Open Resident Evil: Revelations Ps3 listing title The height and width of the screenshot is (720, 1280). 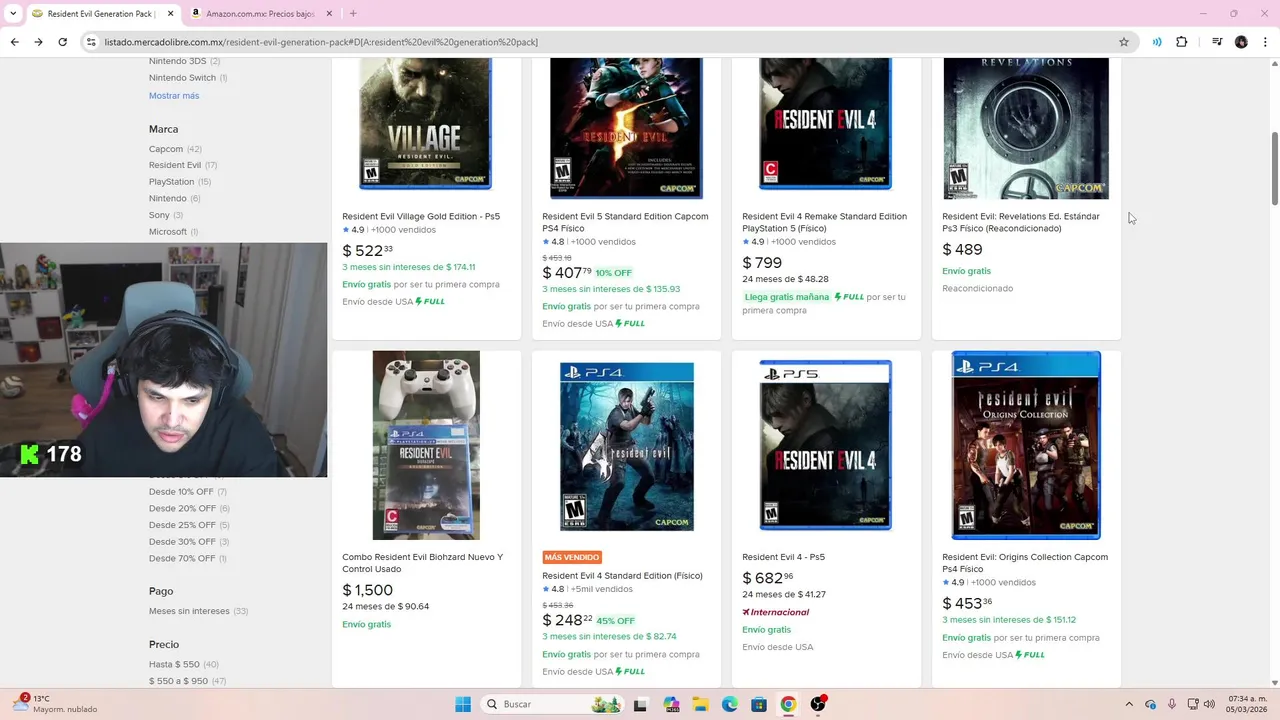click(1021, 222)
